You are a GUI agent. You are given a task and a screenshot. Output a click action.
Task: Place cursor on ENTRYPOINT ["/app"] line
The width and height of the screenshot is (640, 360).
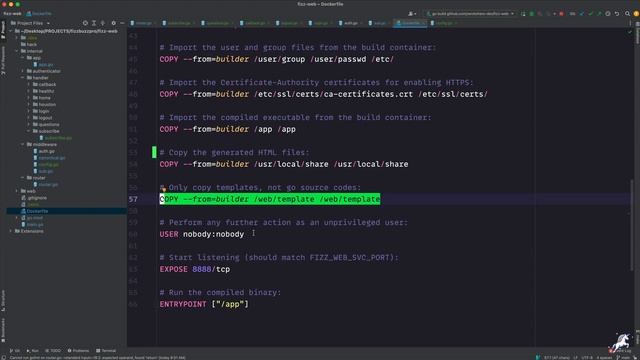[x=204, y=304]
